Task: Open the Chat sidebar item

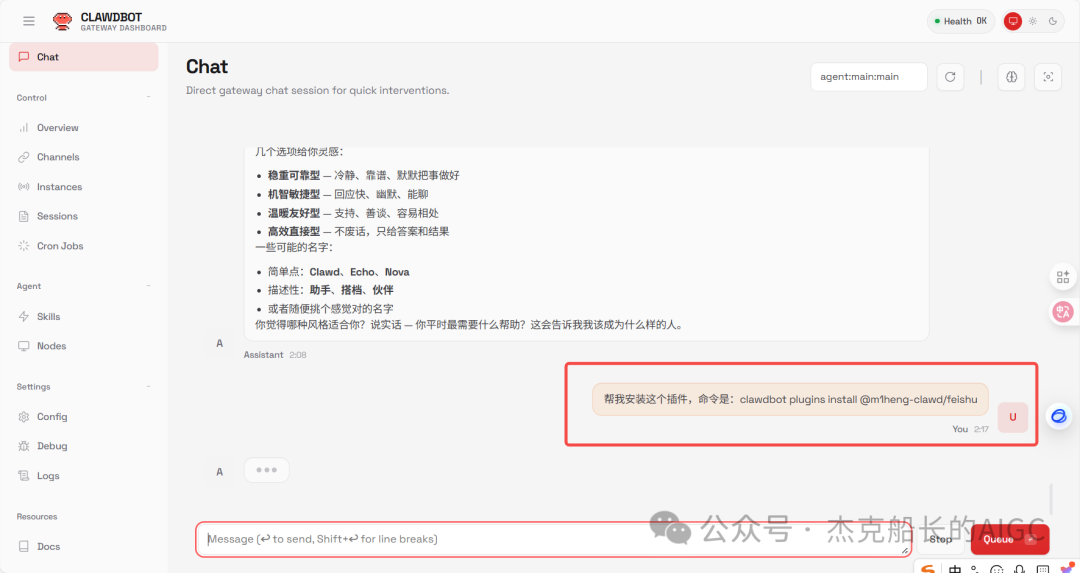Action: coord(83,57)
